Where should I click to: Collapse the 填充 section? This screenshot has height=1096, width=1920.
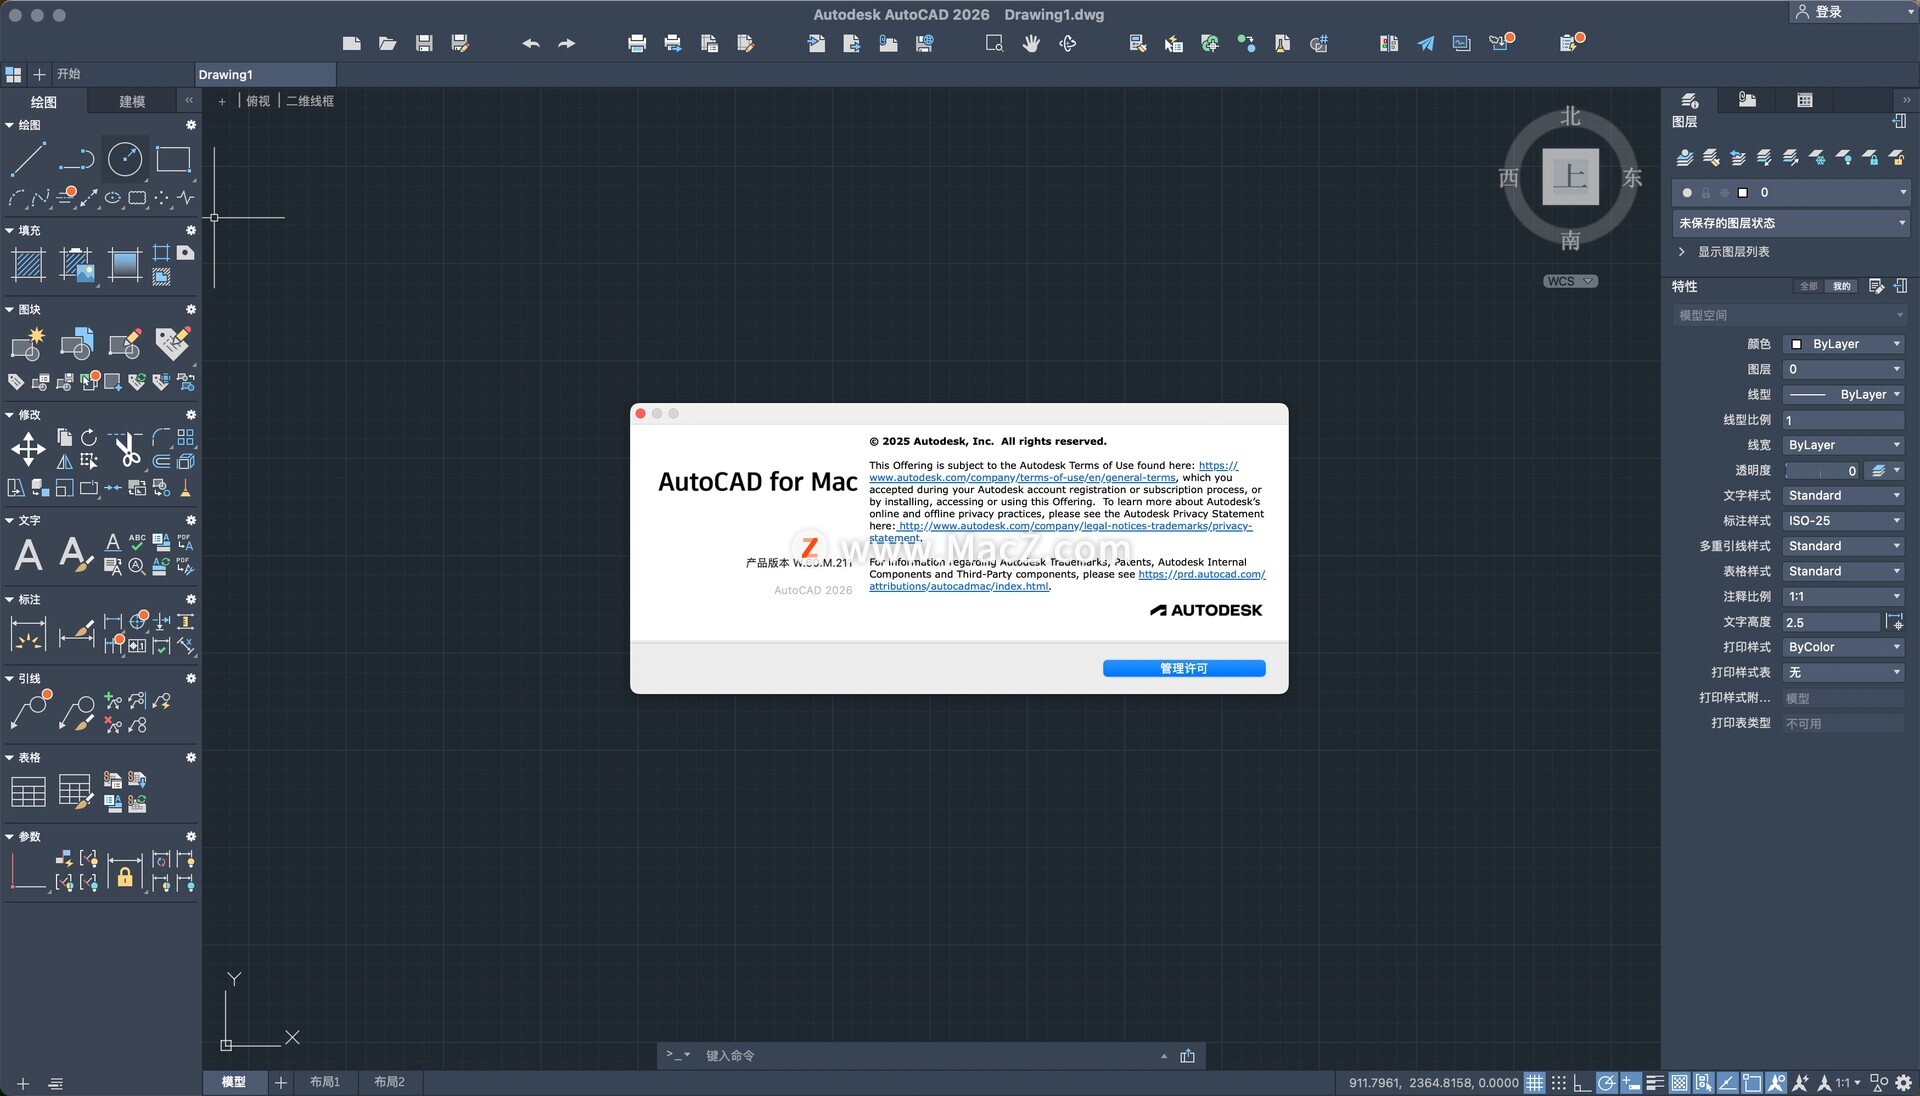coord(10,230)
